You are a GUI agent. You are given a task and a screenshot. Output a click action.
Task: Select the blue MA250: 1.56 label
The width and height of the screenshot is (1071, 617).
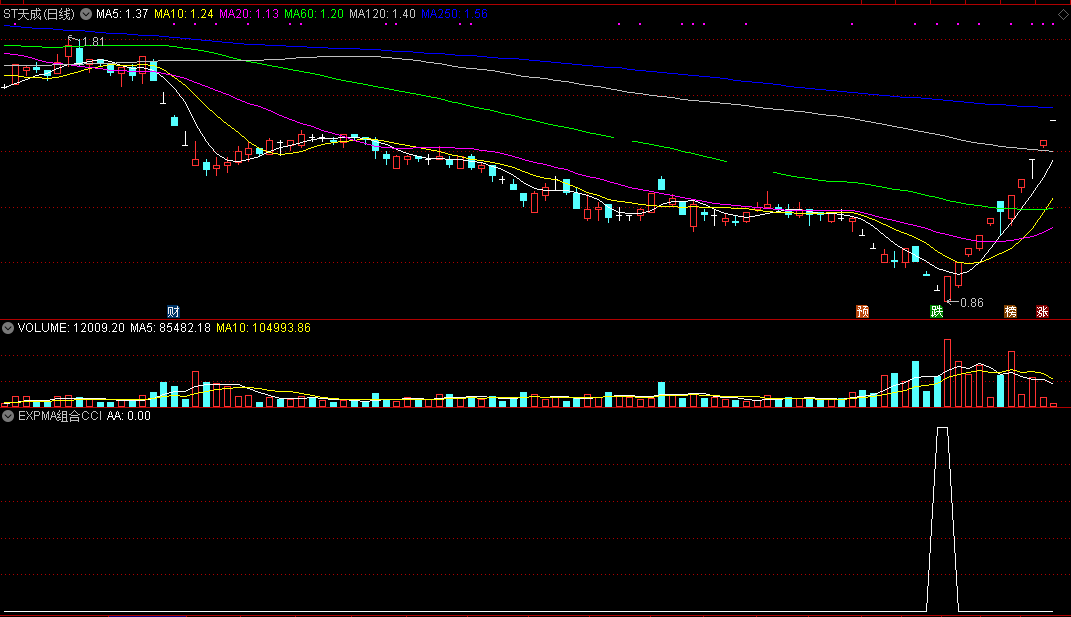coord(454,14)
